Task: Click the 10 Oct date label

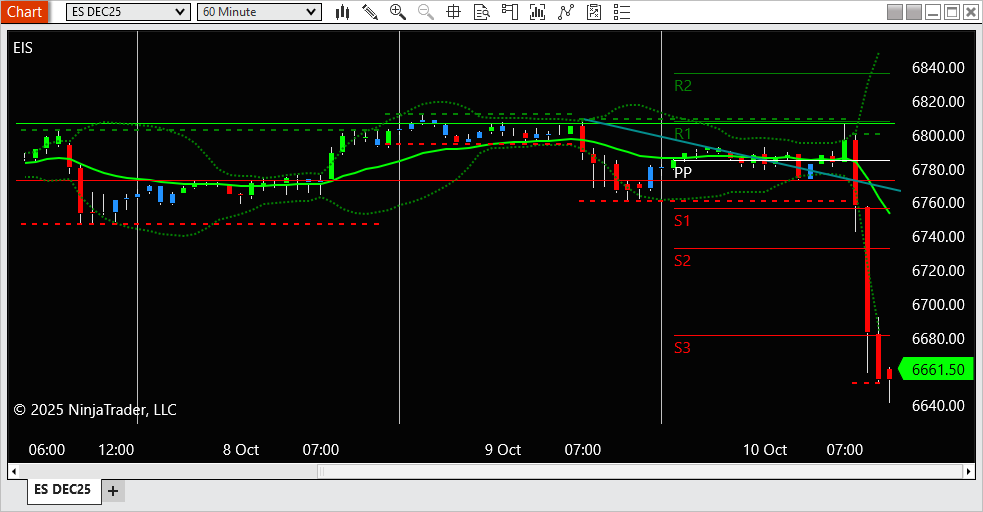Action: click(x=765, y=450)
